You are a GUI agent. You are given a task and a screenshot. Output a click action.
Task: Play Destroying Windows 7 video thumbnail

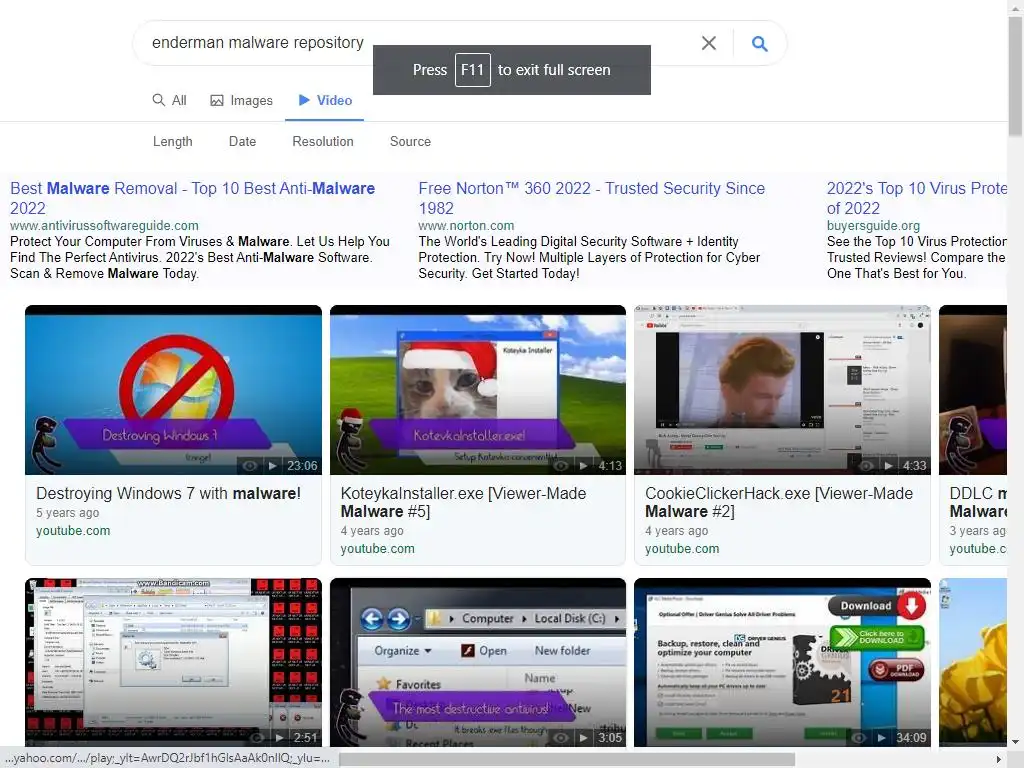click(x=173, y=390)
